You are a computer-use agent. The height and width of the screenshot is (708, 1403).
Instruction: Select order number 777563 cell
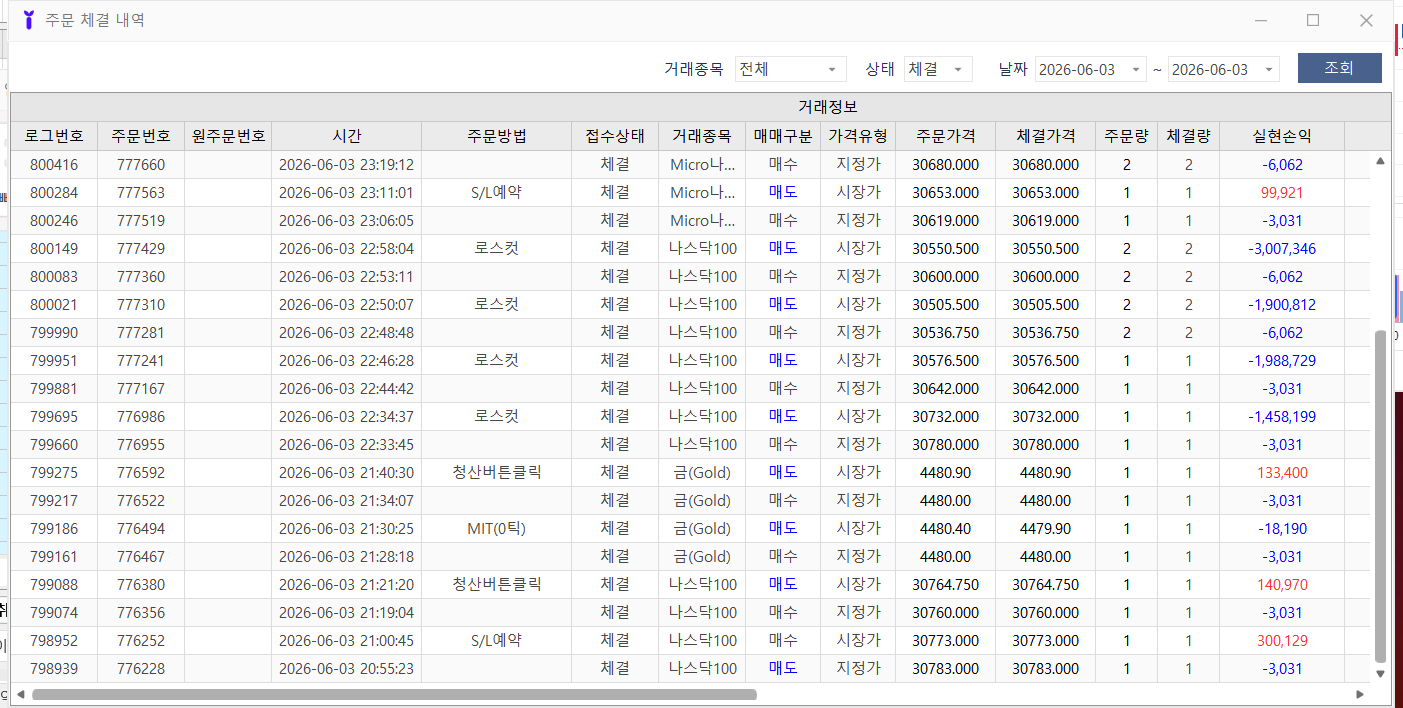pos(141,193)
